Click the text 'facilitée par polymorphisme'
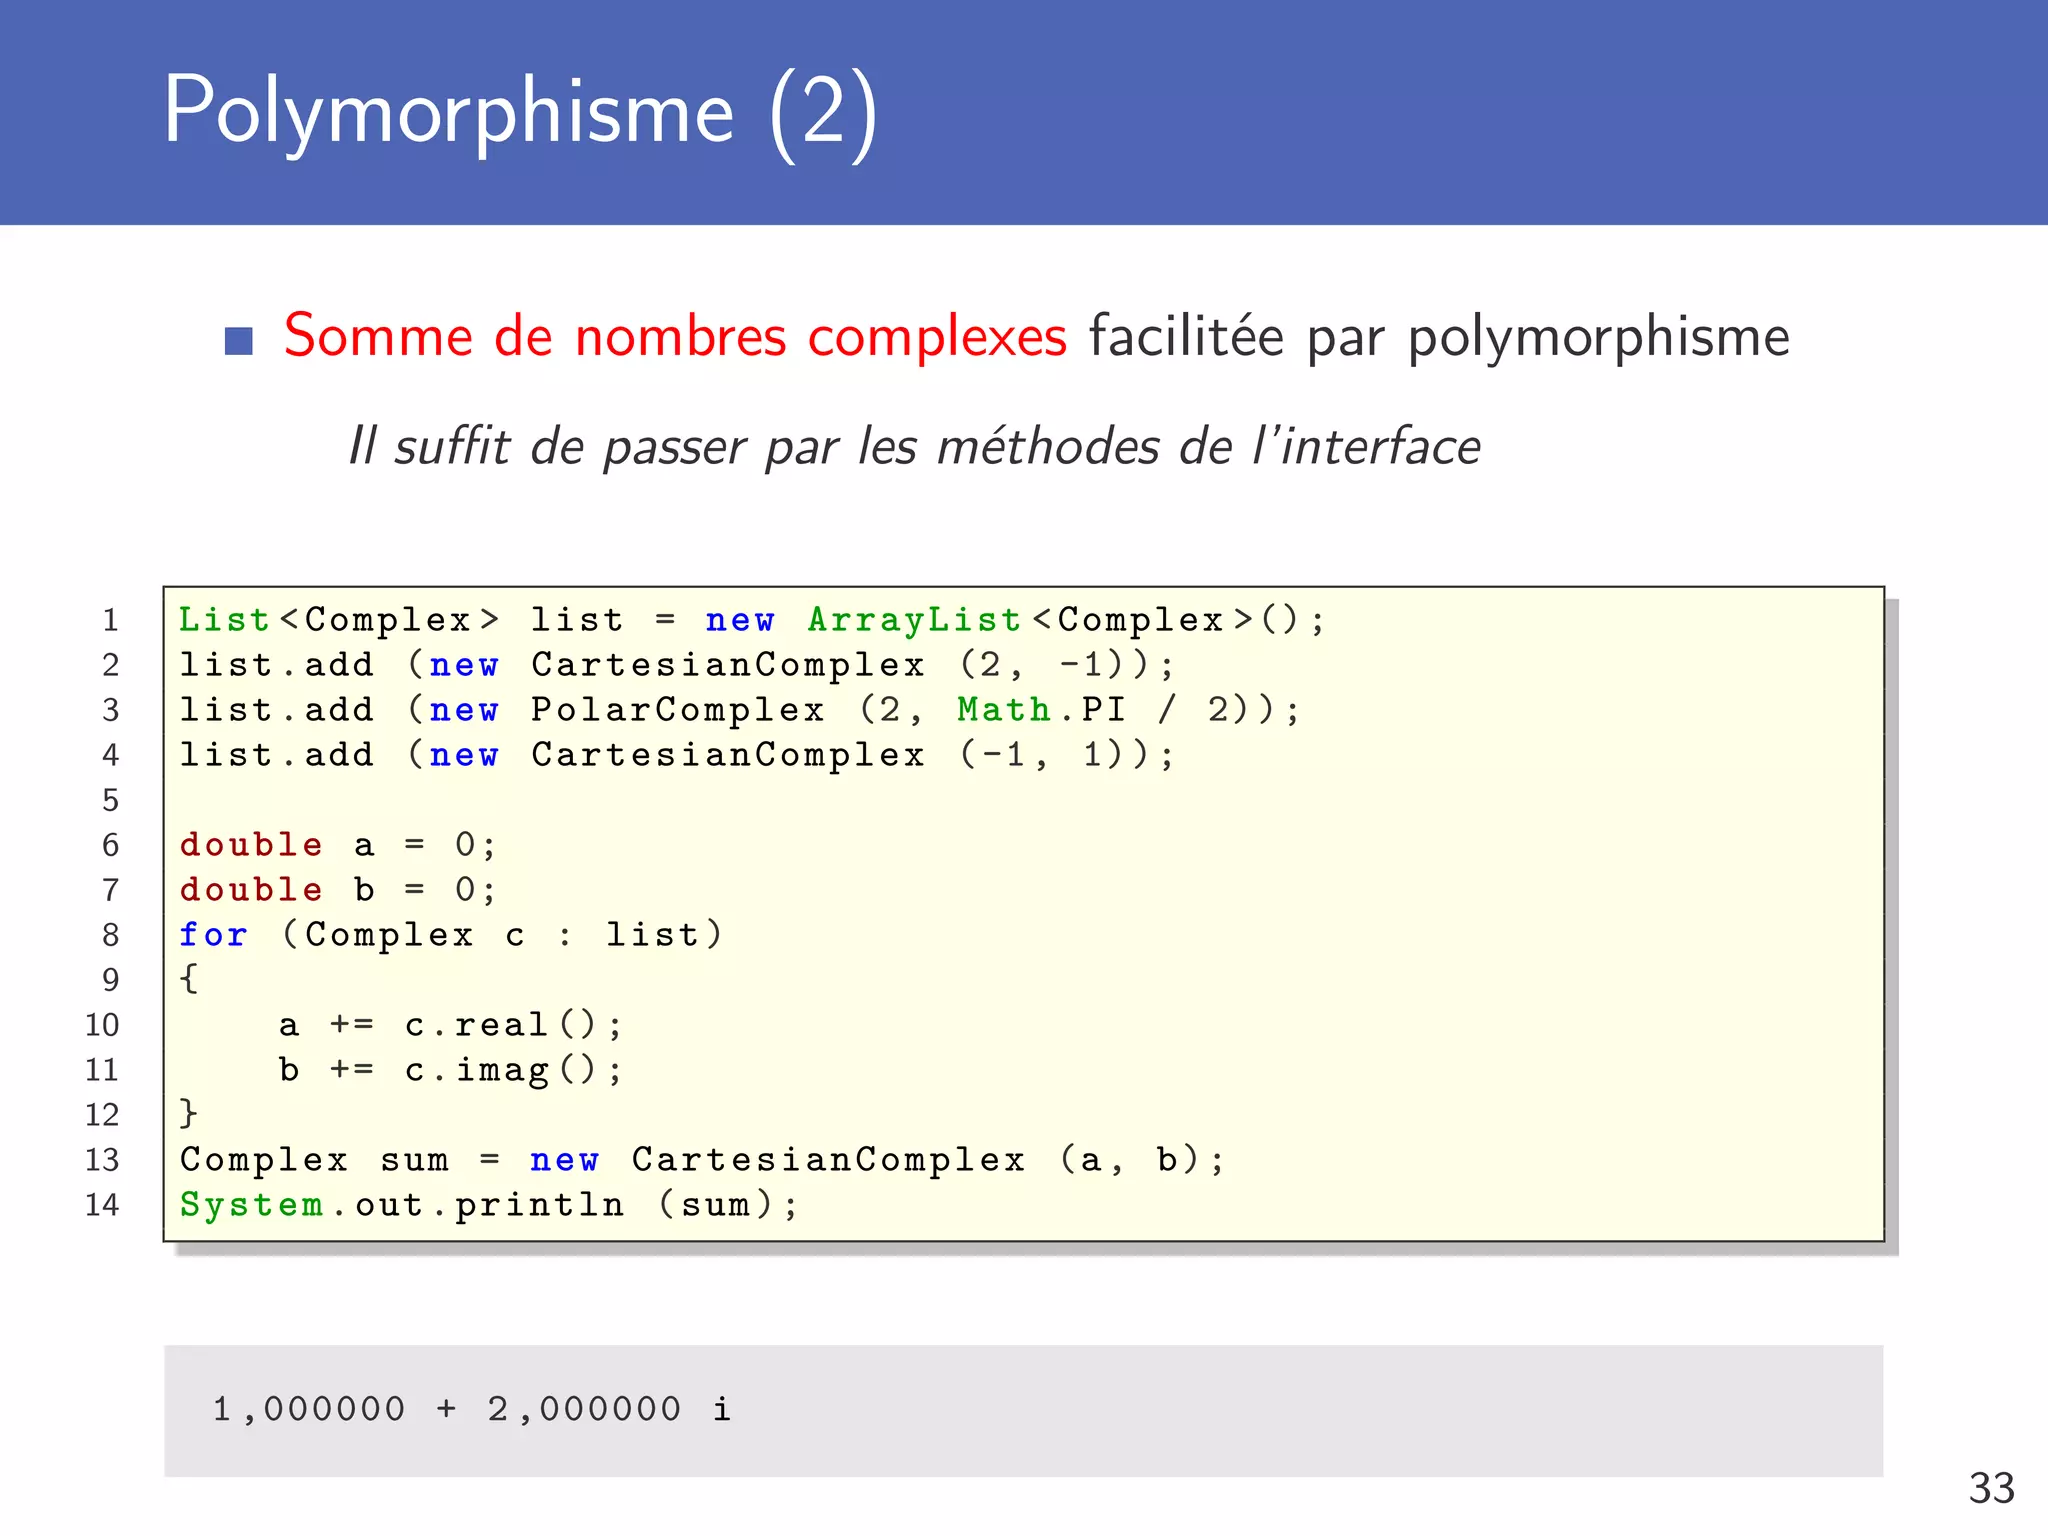Image resolution: width=2048 pixels, height=1536 pixels. pos(1439,338)
